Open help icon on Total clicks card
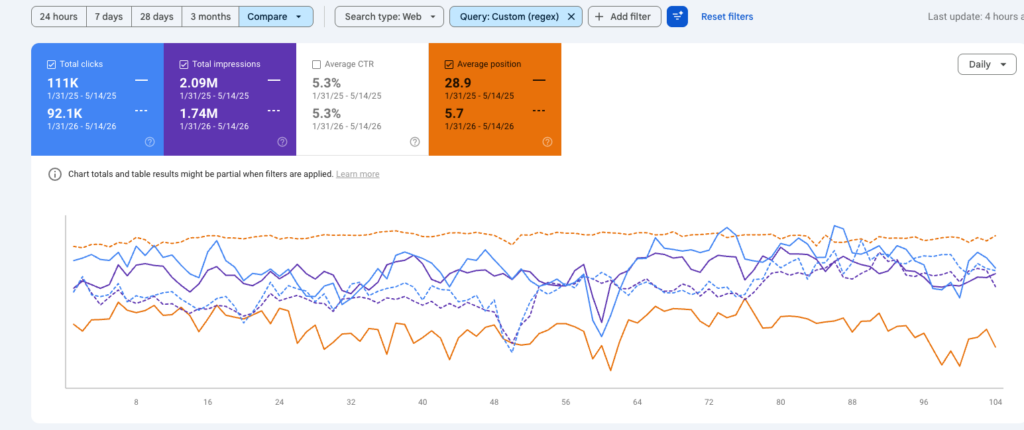1024x430 pixels. [x=150, y=142]
